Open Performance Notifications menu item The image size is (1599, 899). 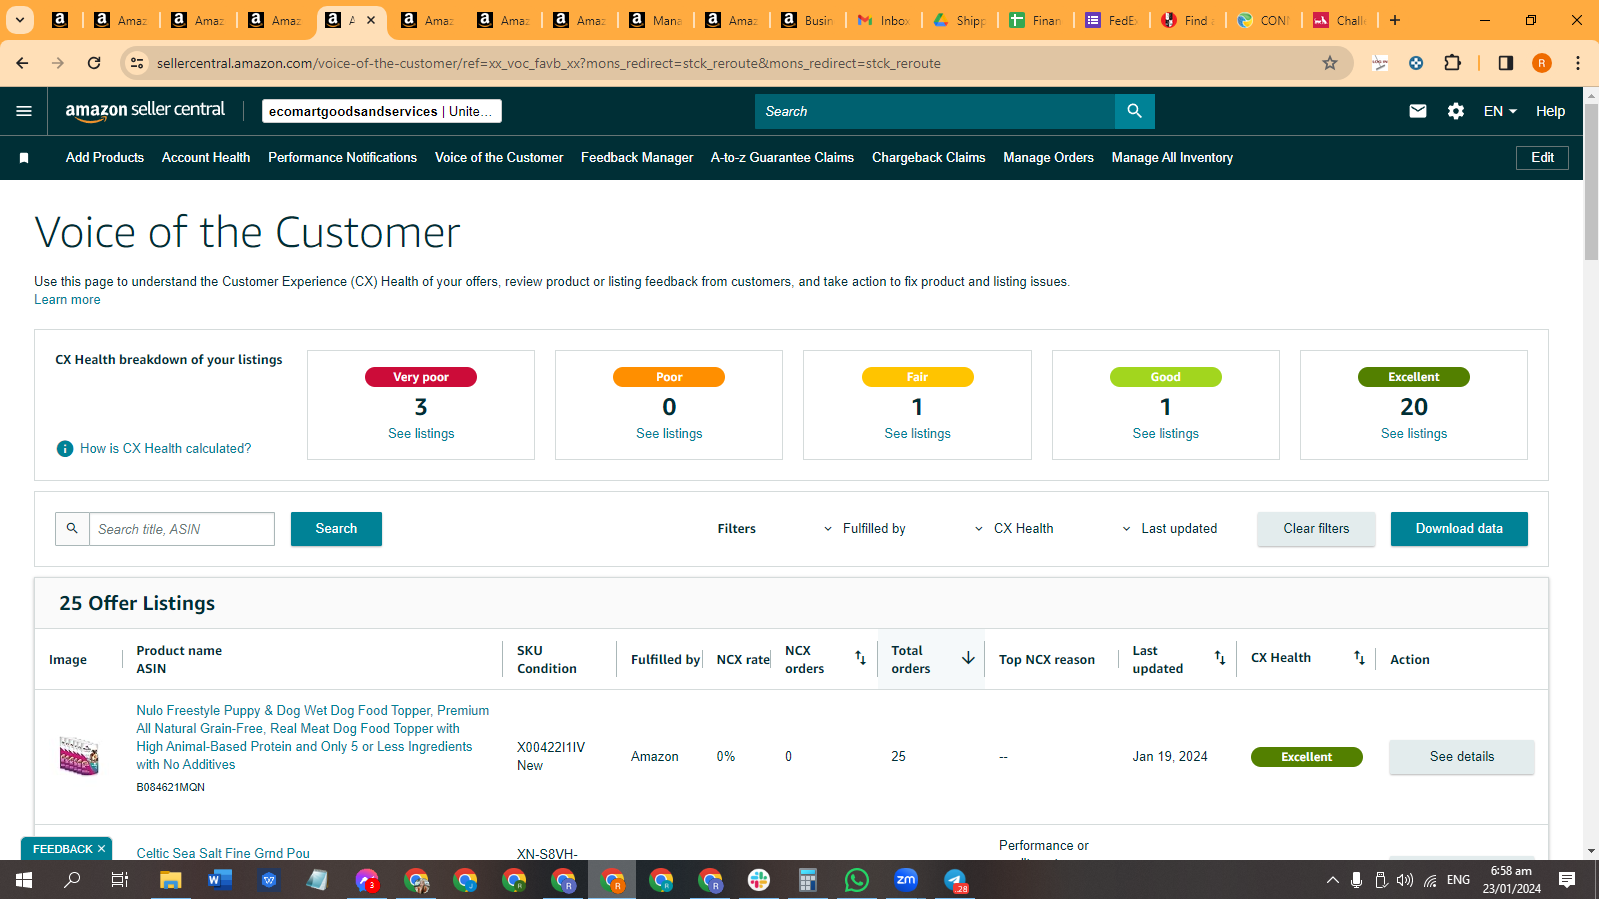pos(342,158)
